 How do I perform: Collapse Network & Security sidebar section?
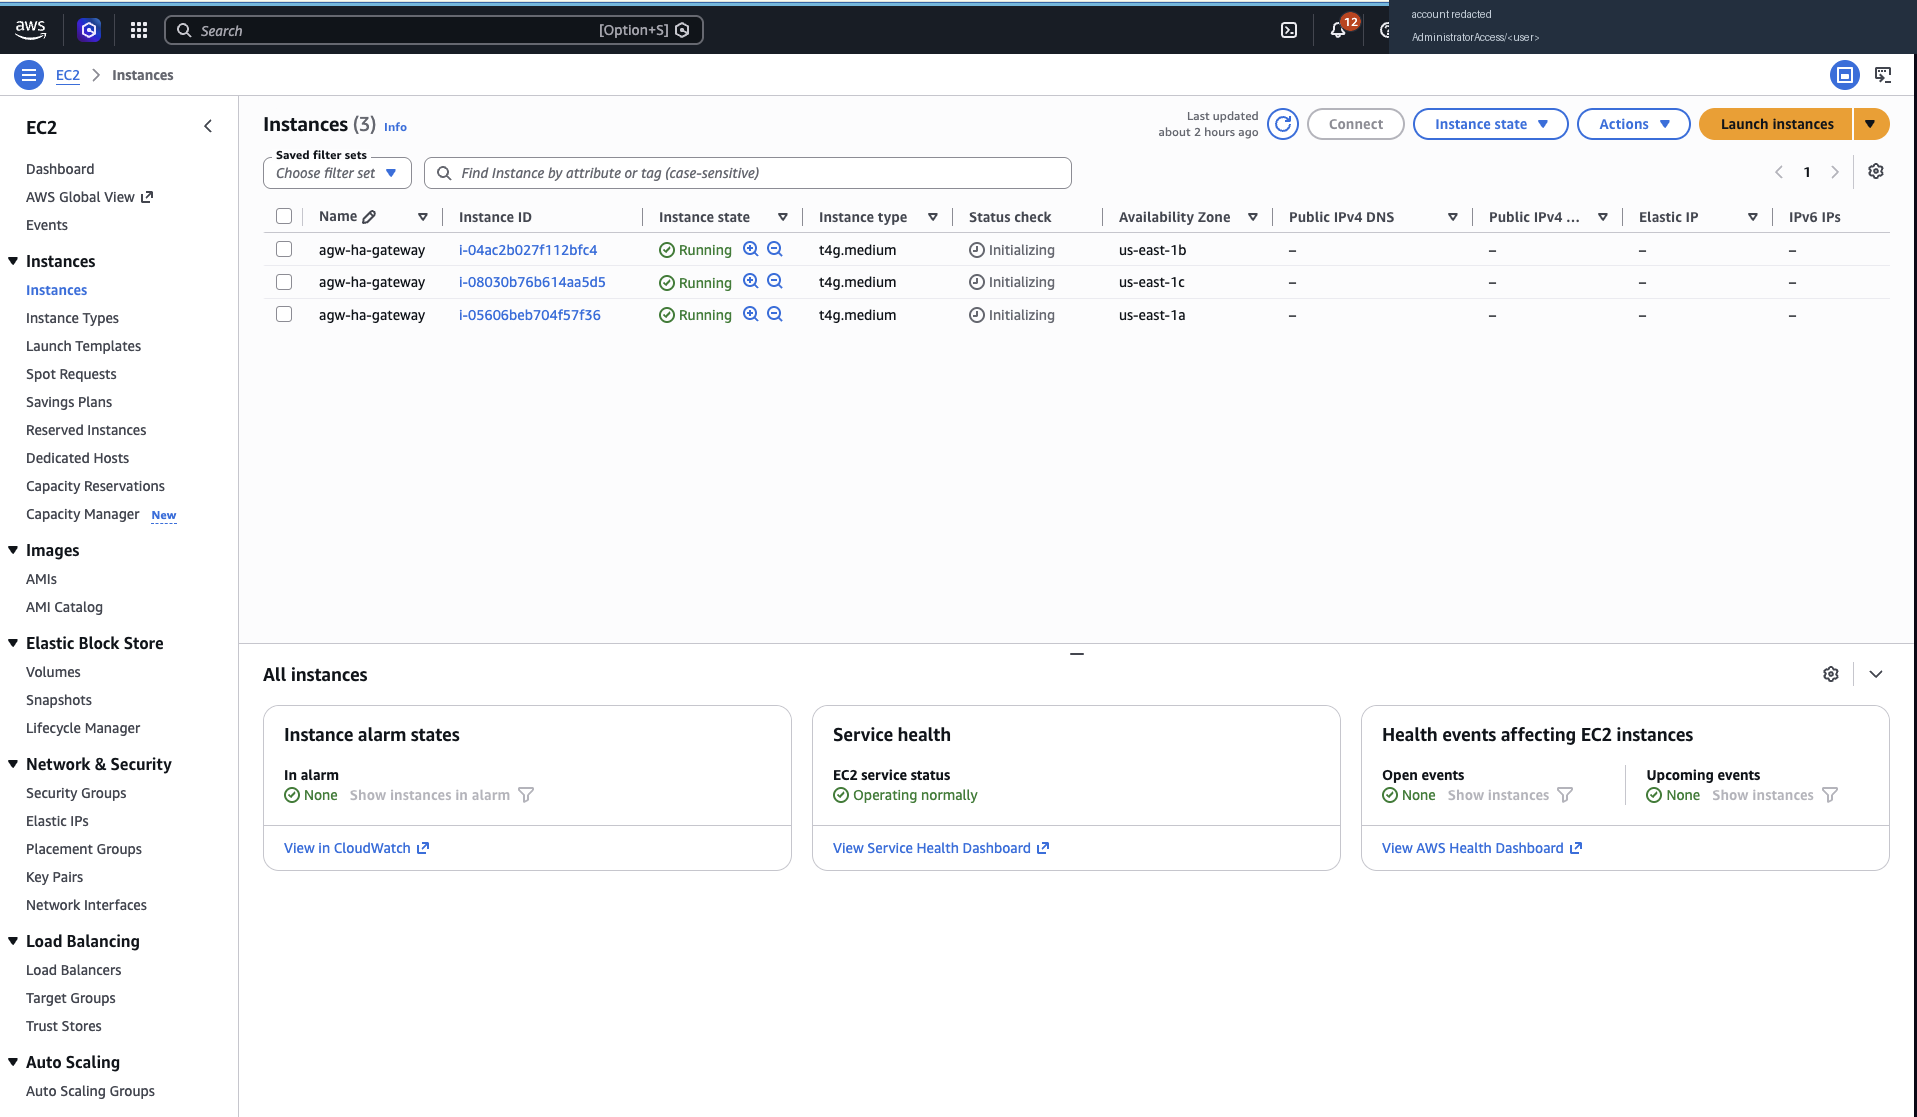13,764
